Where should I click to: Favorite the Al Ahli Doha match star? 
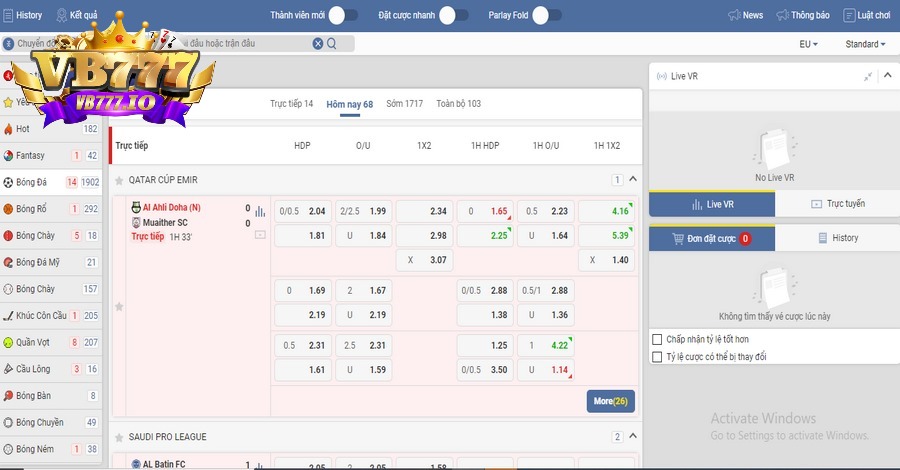click(x=119, y=306)
